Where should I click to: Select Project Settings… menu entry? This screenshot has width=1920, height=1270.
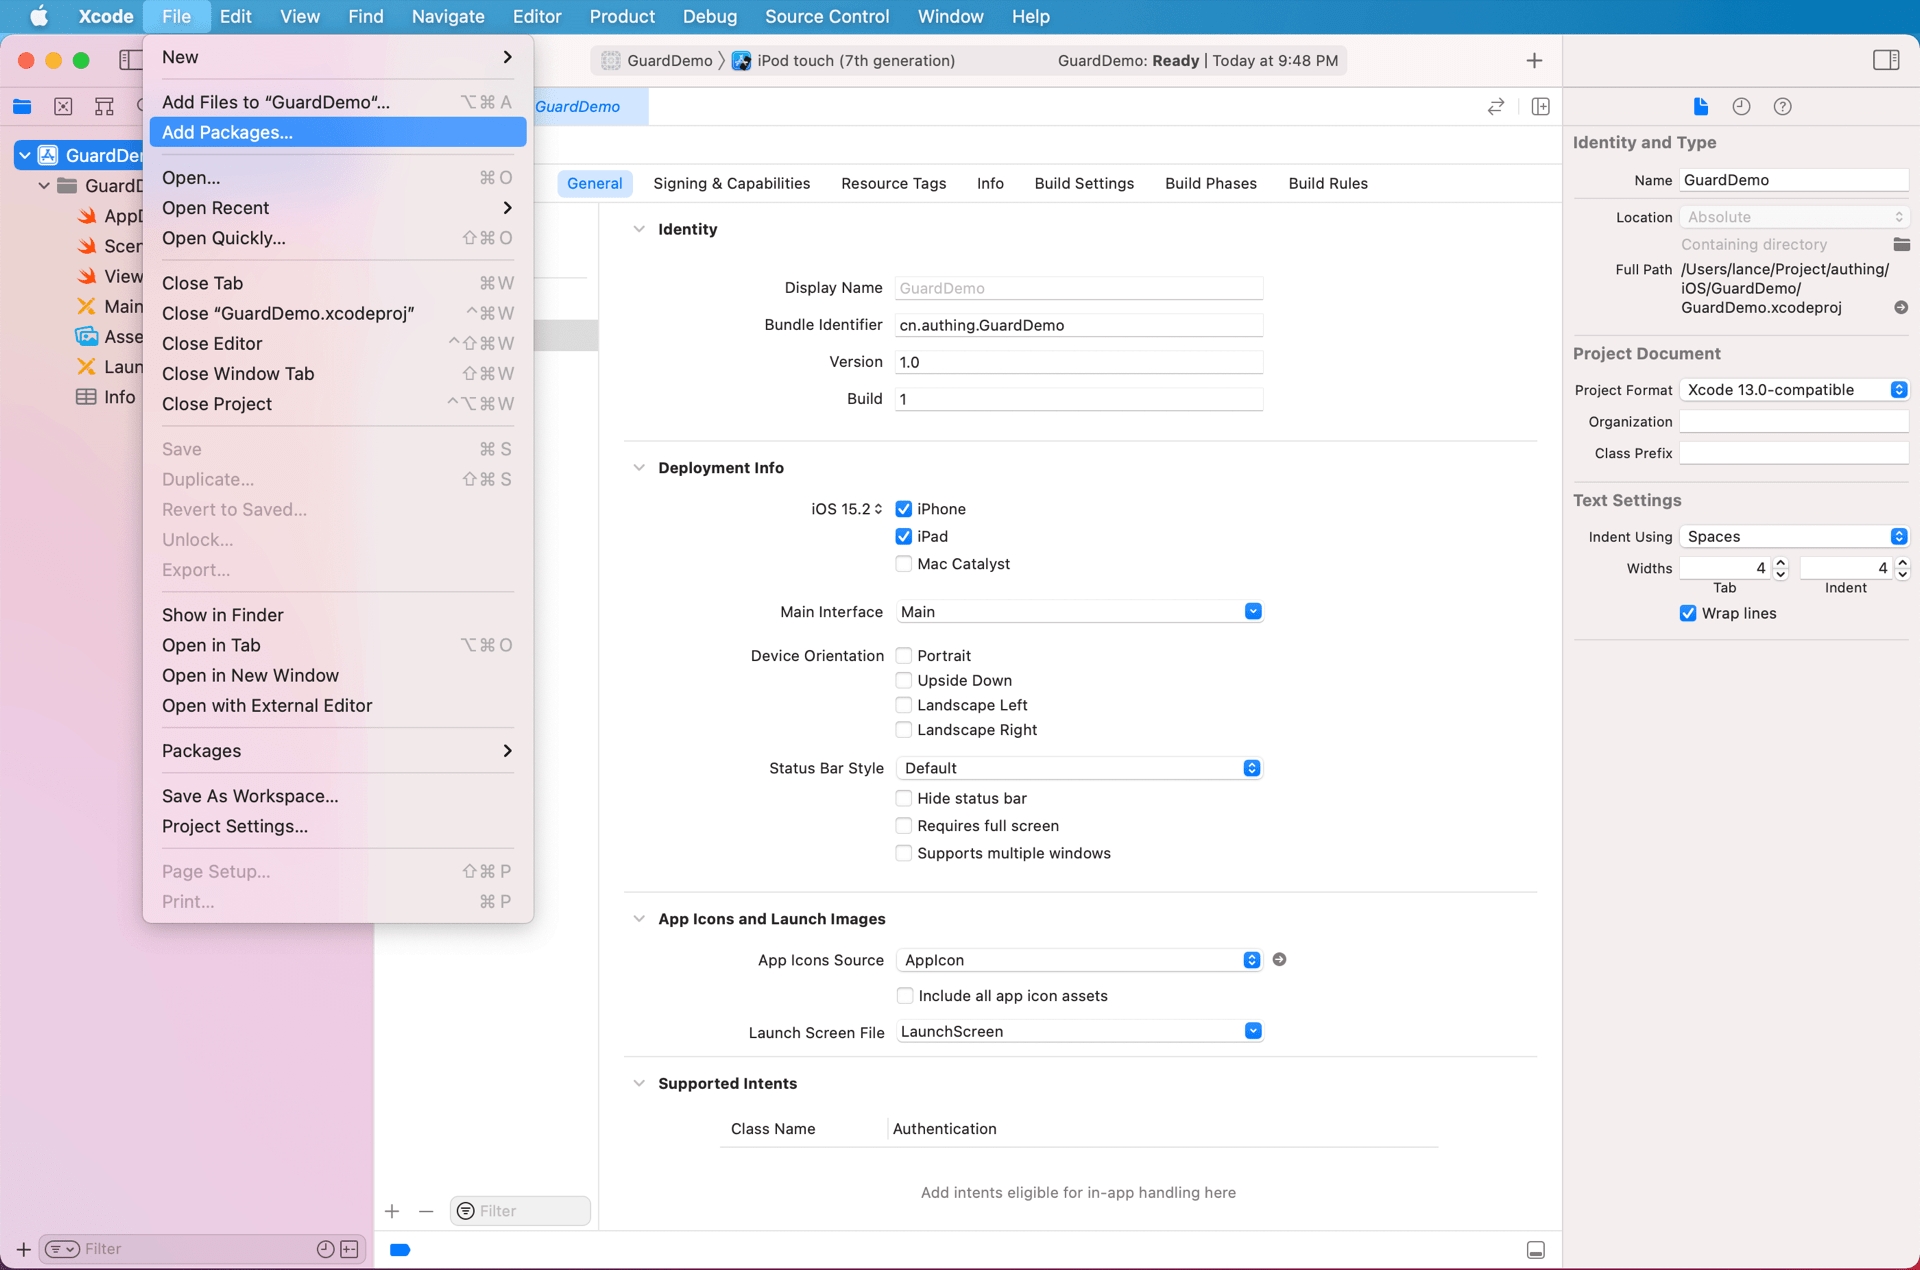click(235, 826)
